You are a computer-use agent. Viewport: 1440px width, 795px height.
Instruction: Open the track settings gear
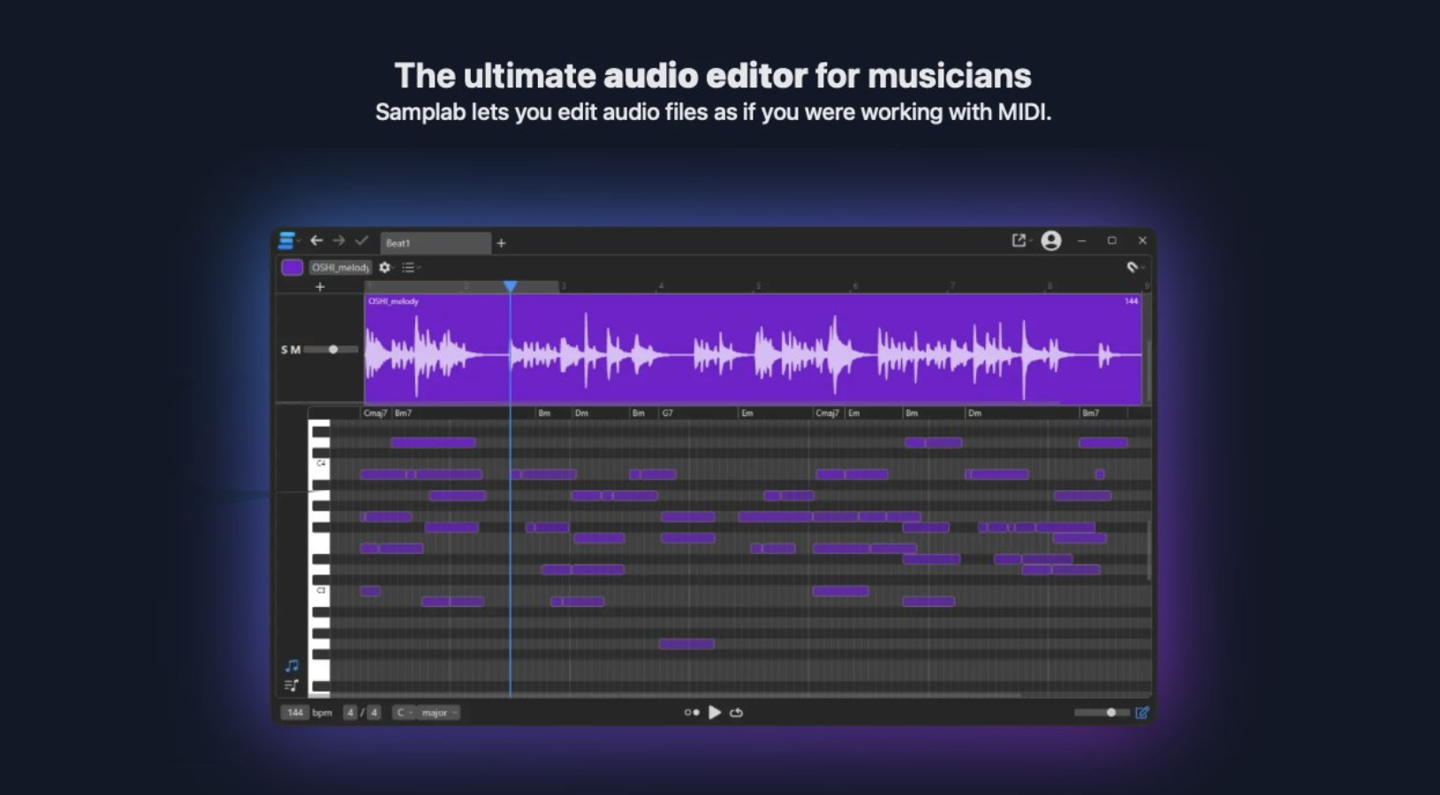pyautogui.click(x=384, y=268)
